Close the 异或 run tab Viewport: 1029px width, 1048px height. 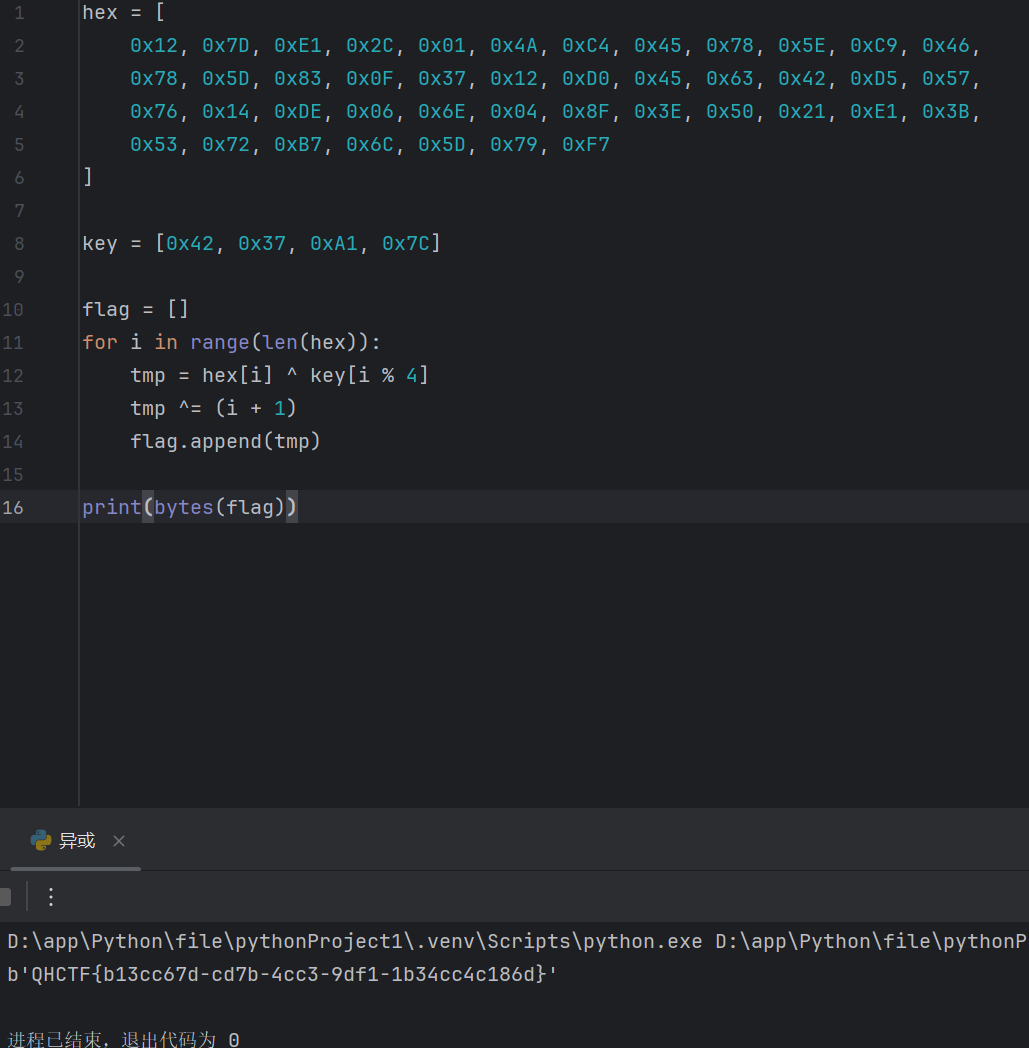[x=119, y=841]
